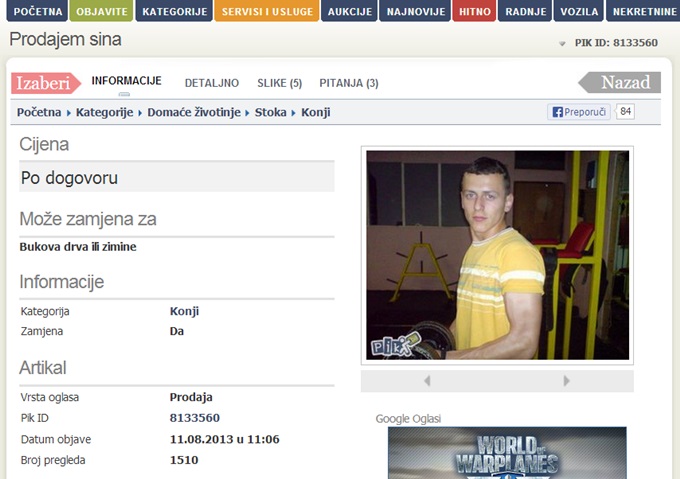
Task: Switch to the SLIKE (5) tab
Action: pyautogui.click(x=279, y=83)
